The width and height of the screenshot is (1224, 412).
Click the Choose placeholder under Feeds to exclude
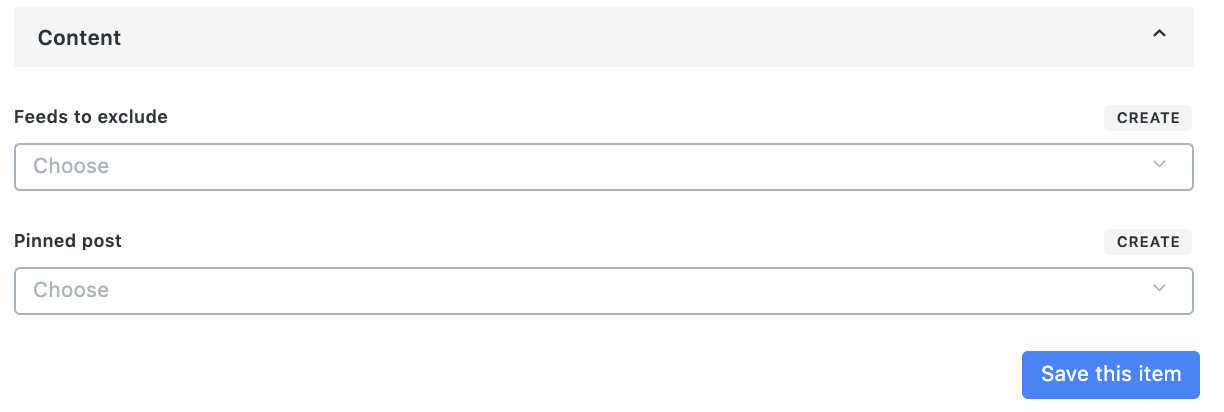[71, 166]
